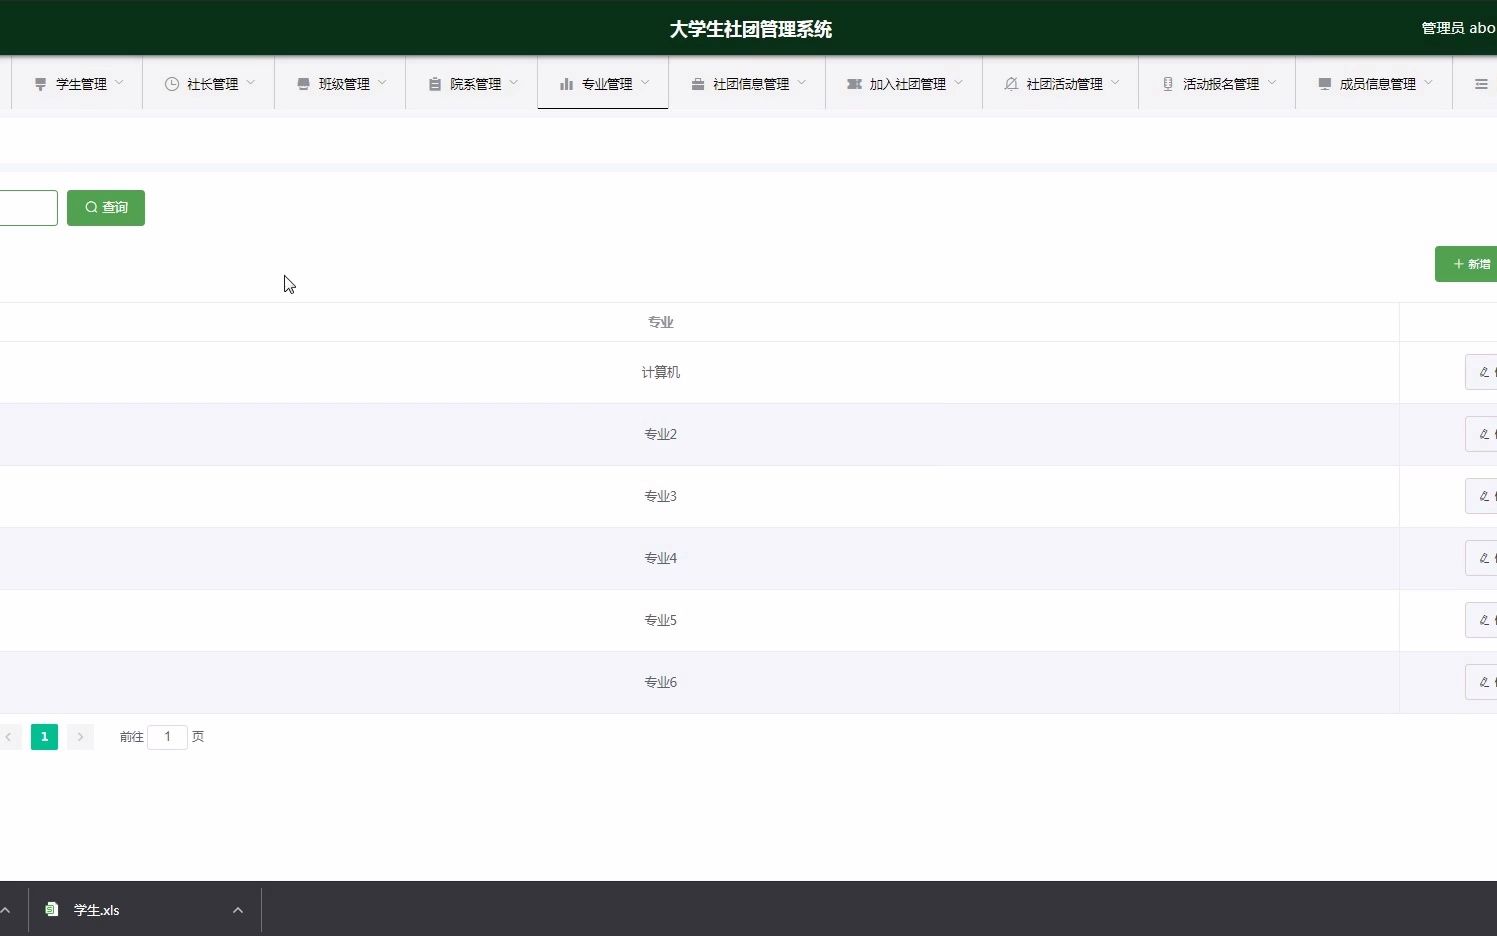The height and width of the screenshot is (936, 1497).
Task: Expand the 院系管理 dropdown arrow
Action: 513,82
